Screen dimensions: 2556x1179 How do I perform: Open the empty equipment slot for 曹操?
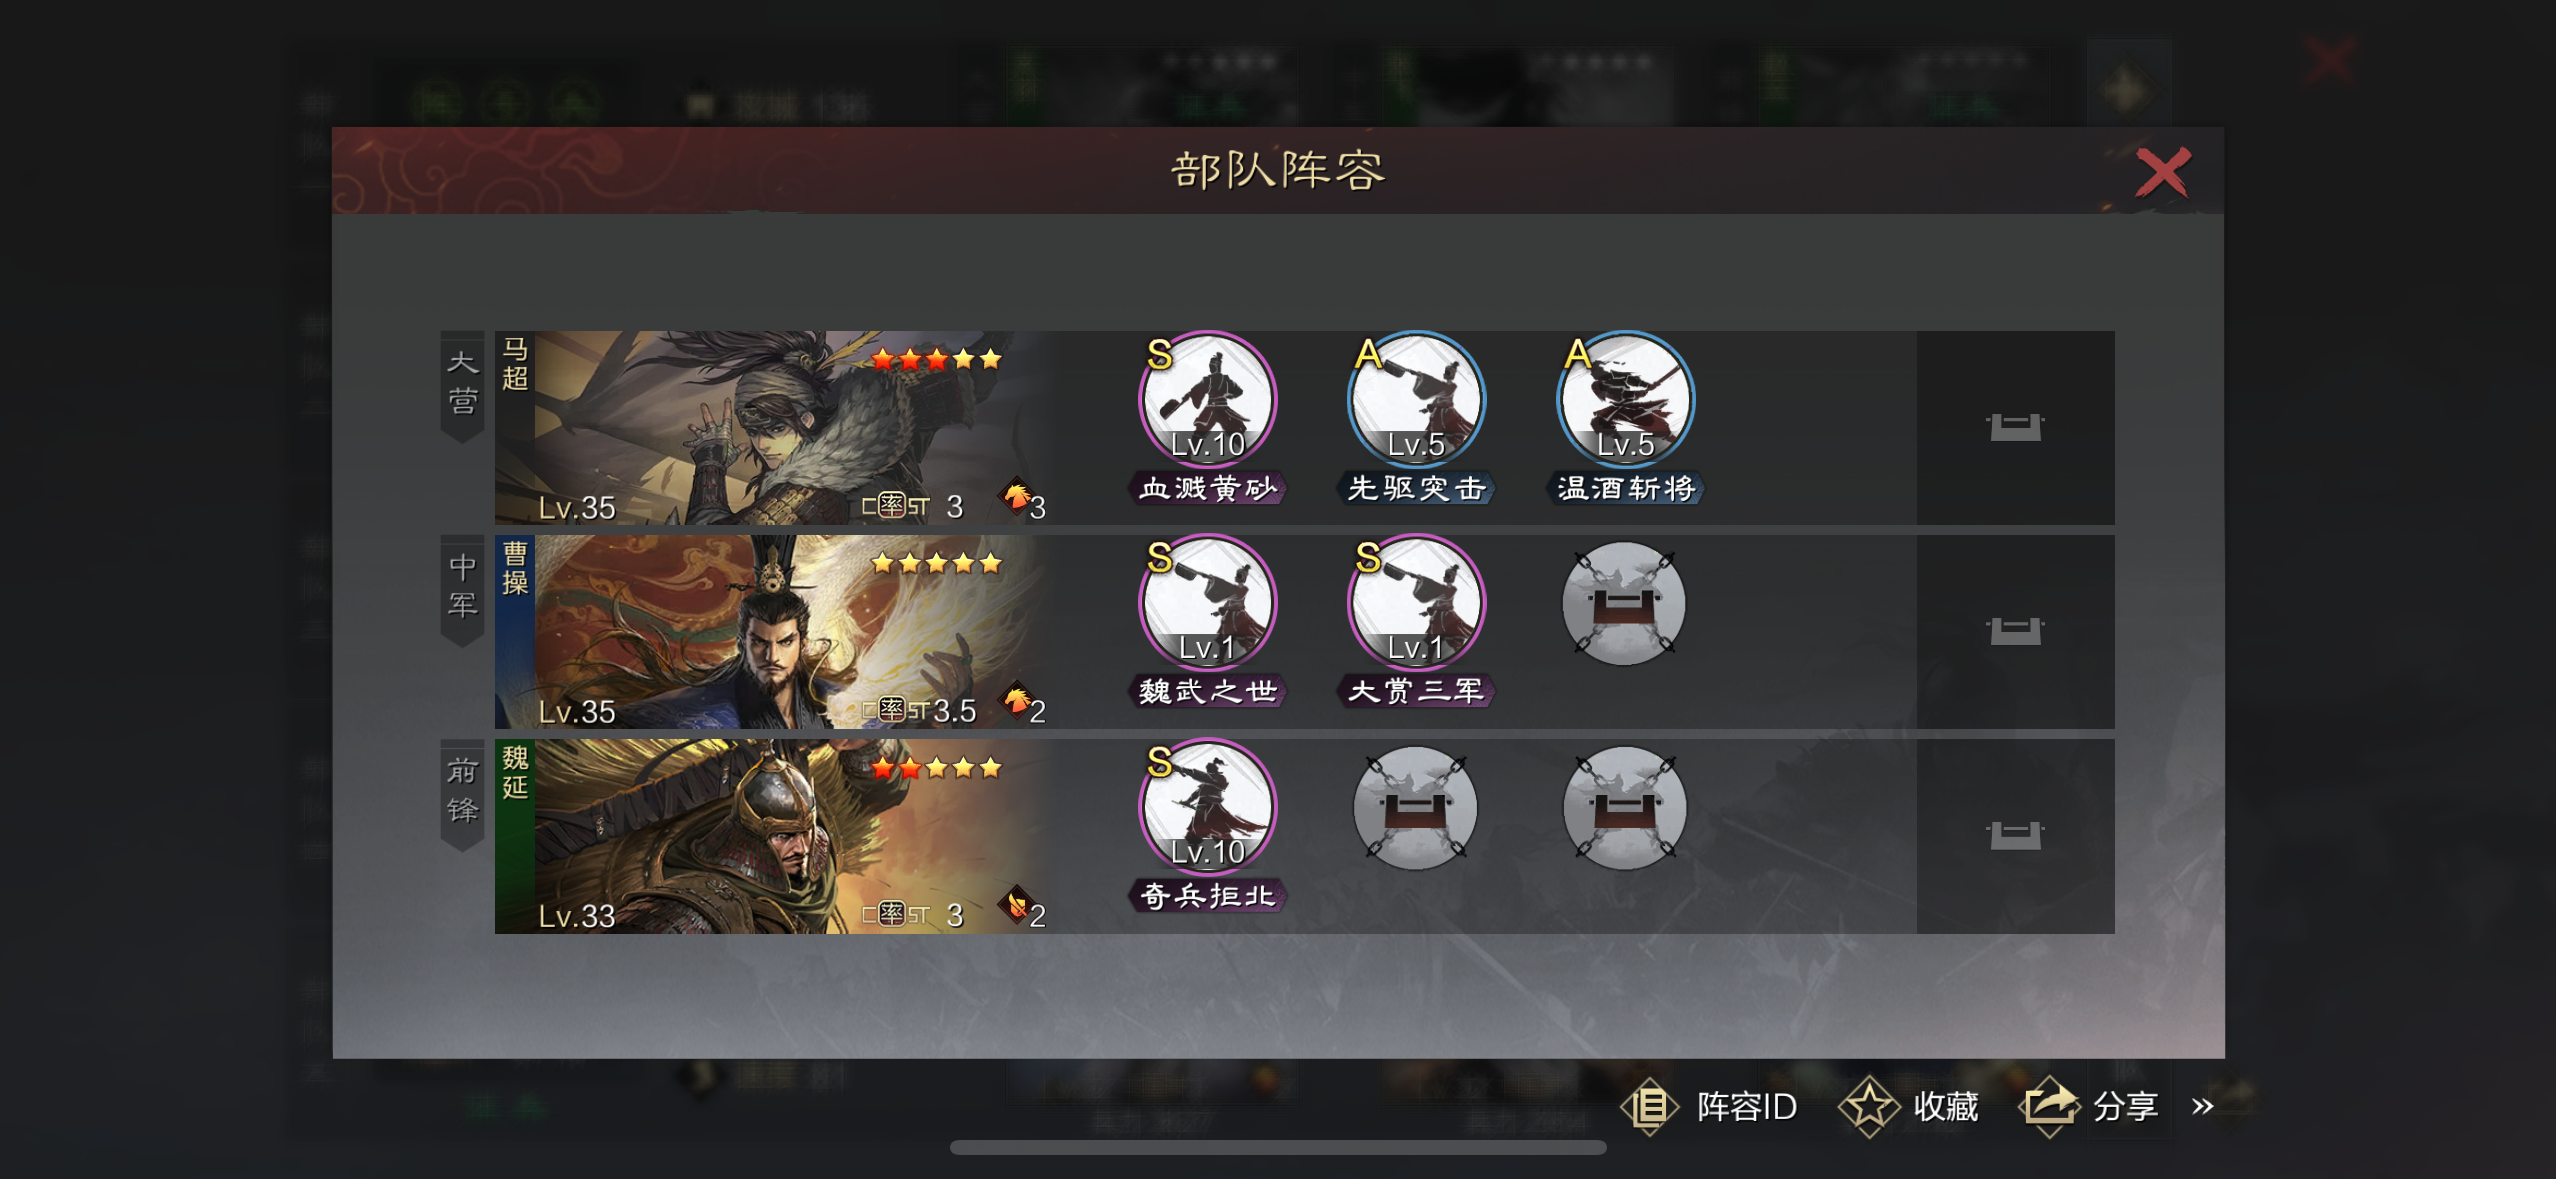point(2015,631)
